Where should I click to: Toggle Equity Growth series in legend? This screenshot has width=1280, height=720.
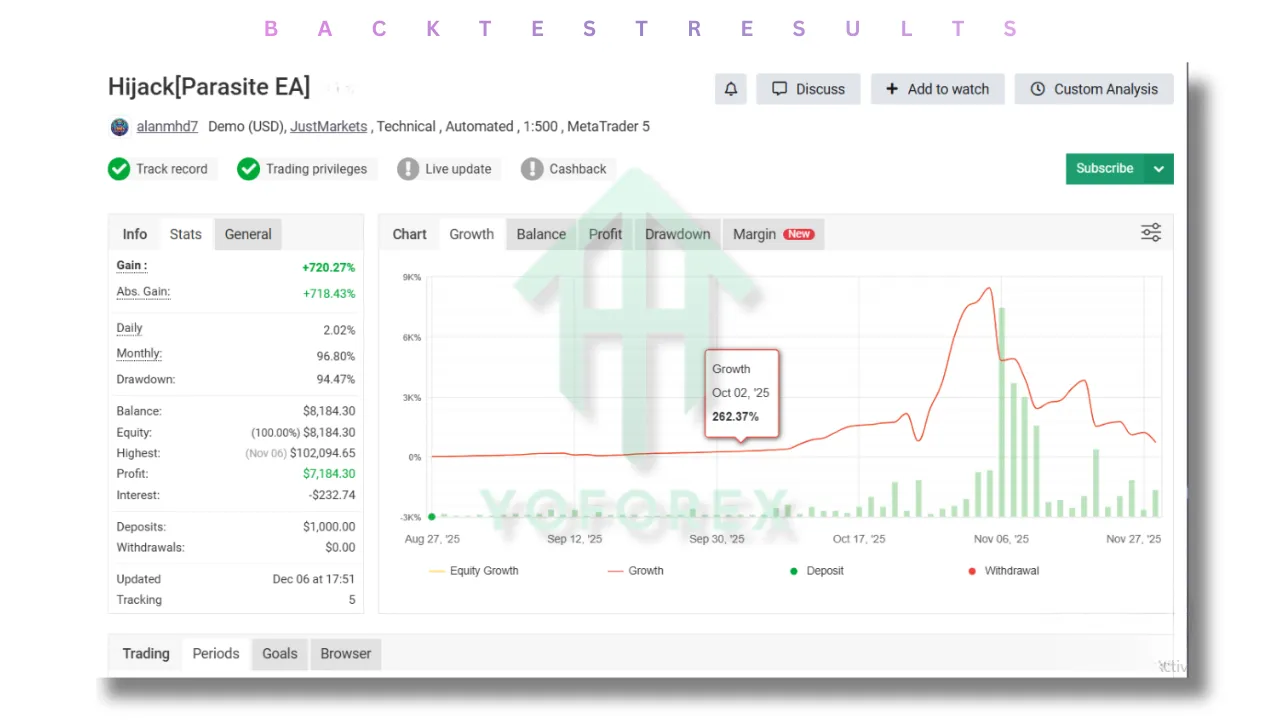474,571
